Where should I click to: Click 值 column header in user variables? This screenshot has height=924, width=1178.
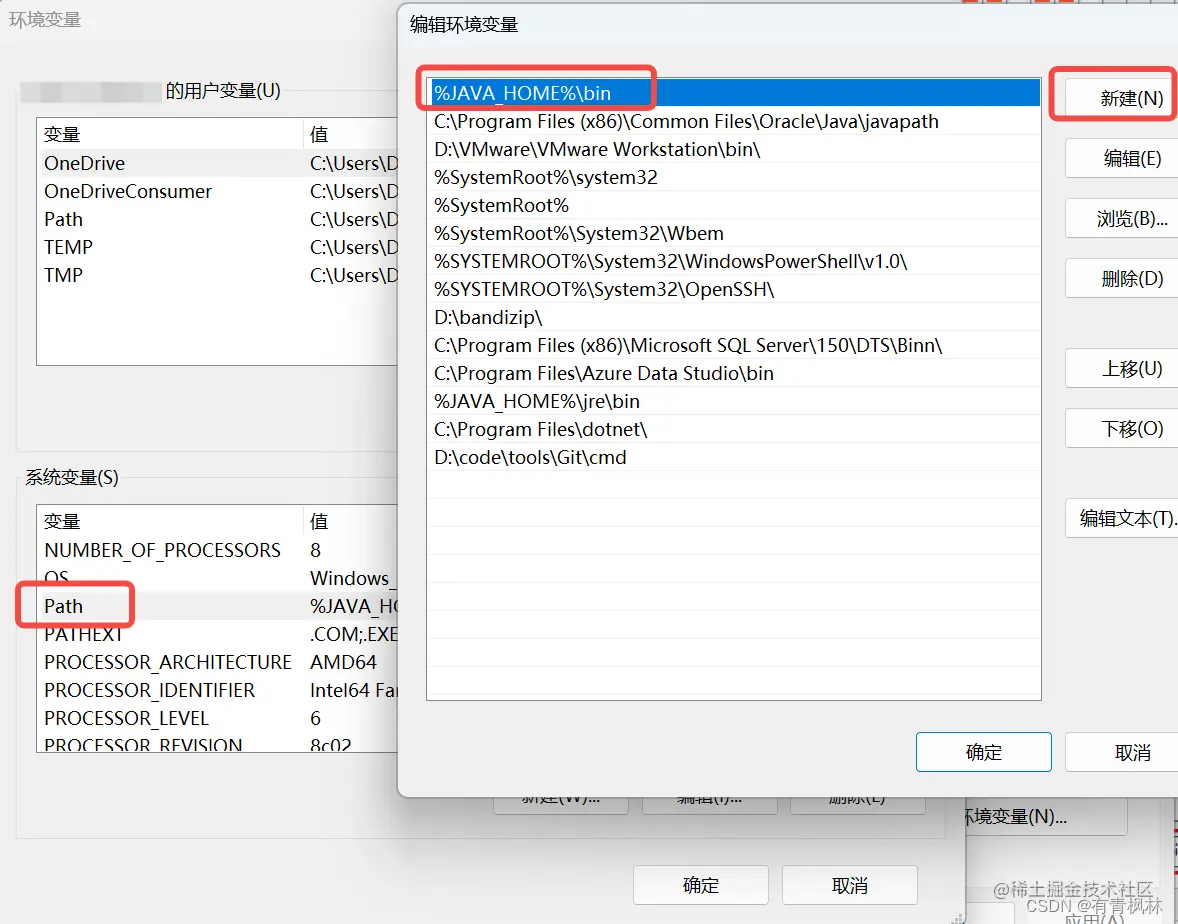[x=351, y=134]
